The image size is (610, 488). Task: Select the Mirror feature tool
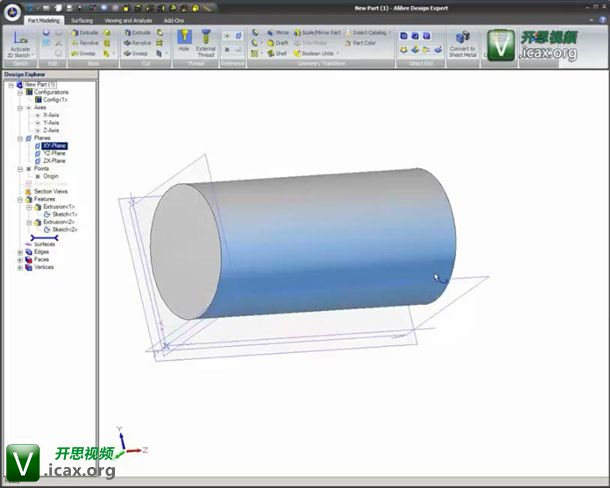point(278,33)
